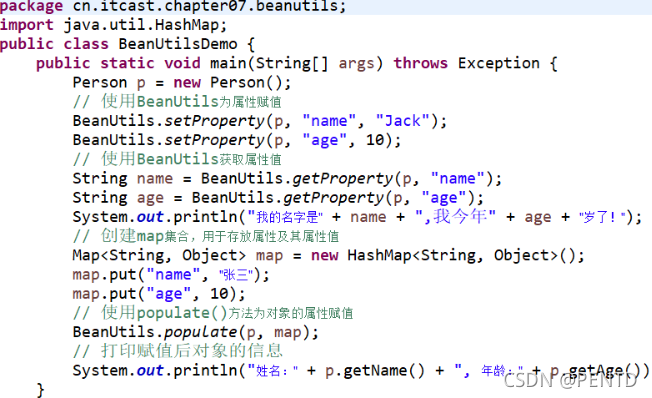Click the HashMap<String, Object> map declaration line

(x=328, y=255)
